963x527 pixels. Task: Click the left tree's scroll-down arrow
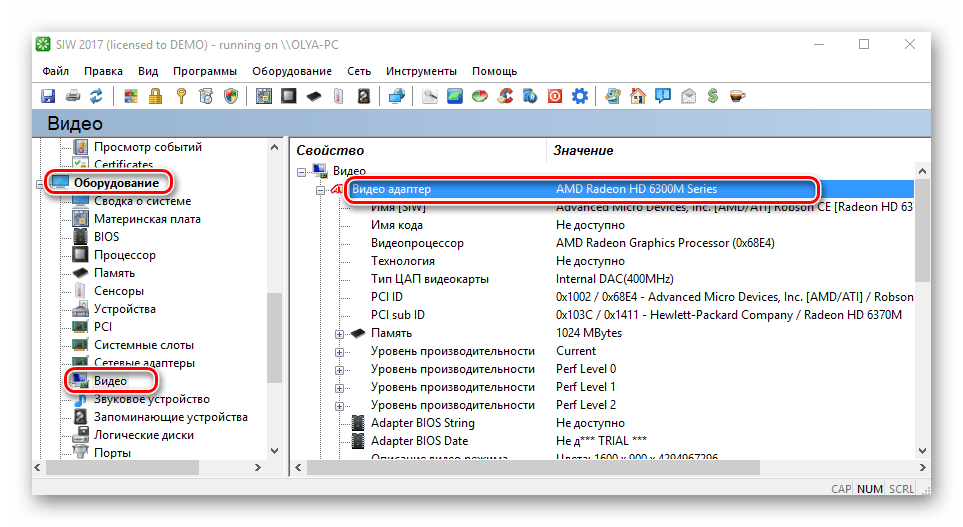[275, 448]
